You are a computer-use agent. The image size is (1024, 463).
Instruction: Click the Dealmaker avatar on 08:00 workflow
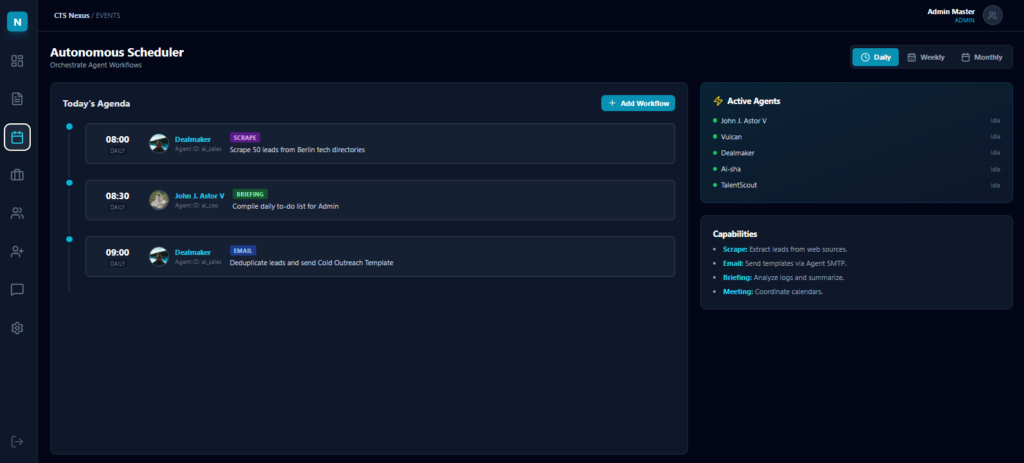tap(159, 143)
